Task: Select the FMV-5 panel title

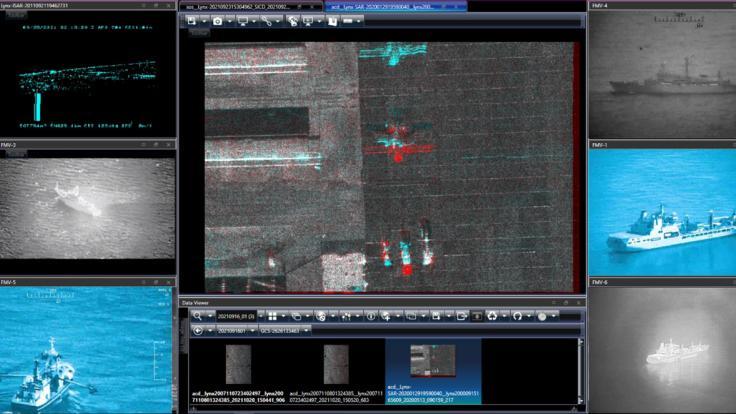Action: pyautogui.click(x=8, y=282)
